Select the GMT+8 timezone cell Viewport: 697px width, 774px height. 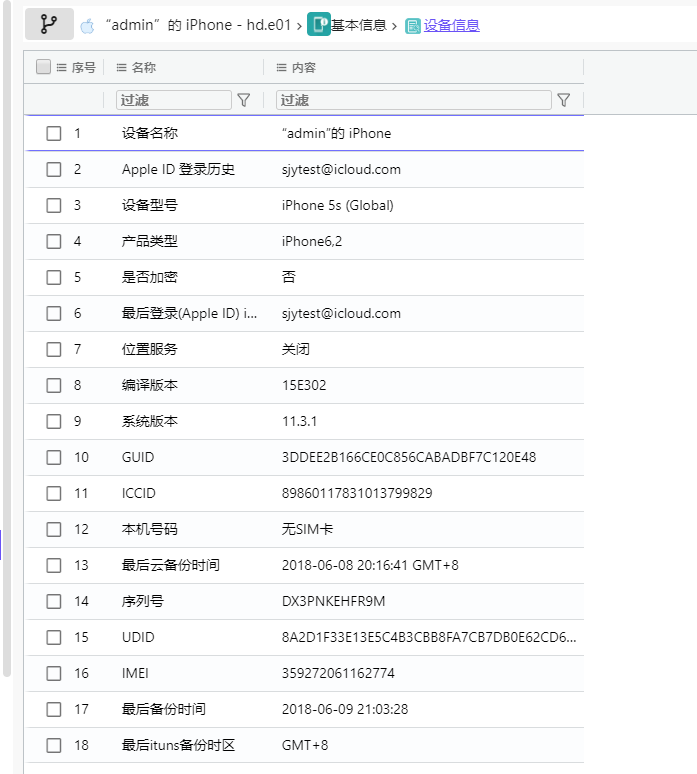click(x=305, y=745)
